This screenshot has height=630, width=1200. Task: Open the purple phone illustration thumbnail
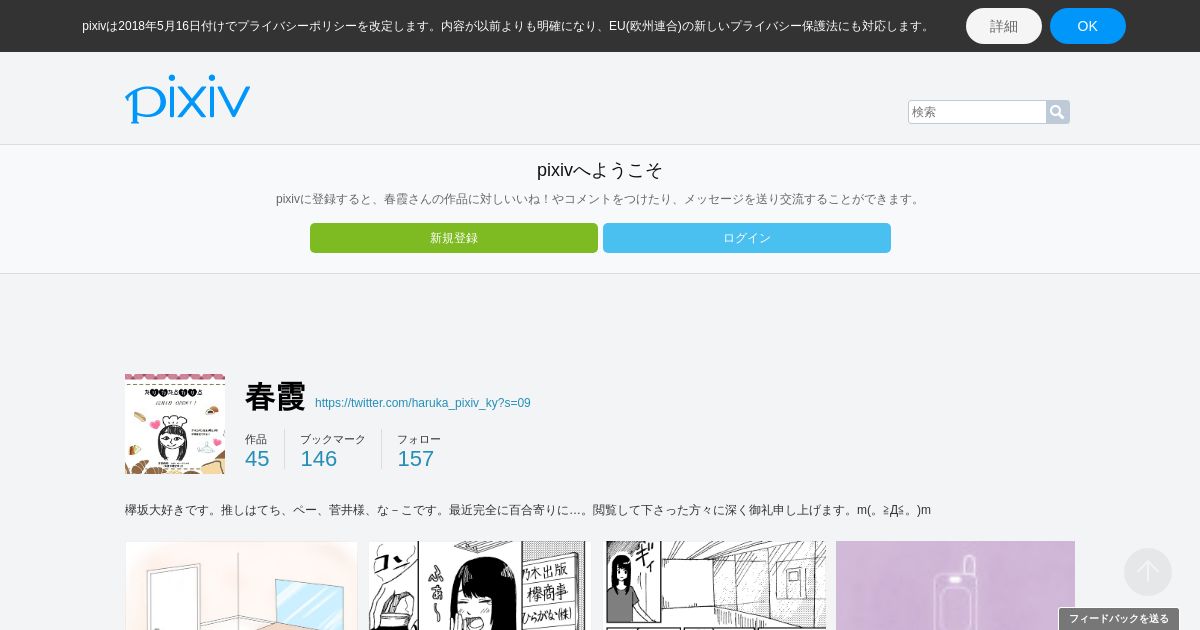coord(955,586)
